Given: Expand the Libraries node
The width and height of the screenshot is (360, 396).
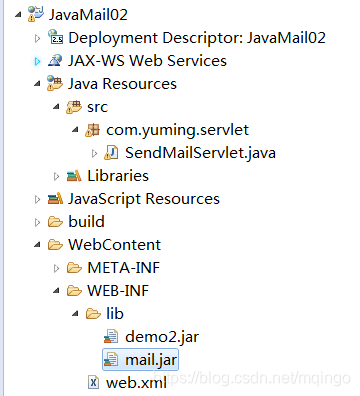Looking at the screenshot, I should [x=56, y=176].
